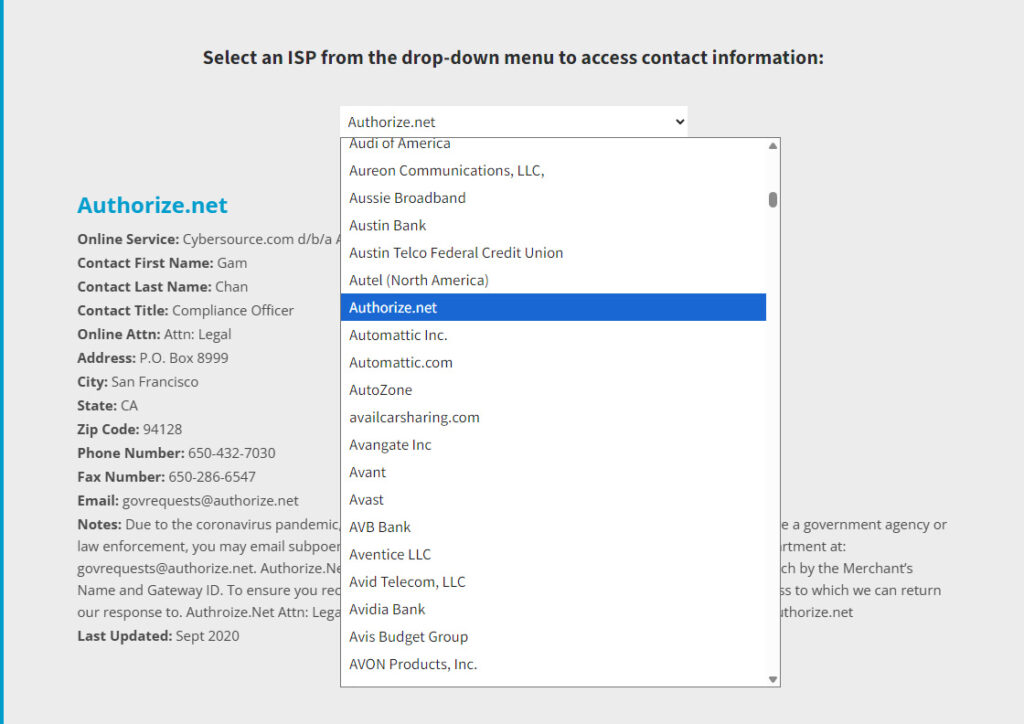Screen dimensions: 1024x724
Task: Collapse the ISP selection combo box
Action: click(513, 122)
